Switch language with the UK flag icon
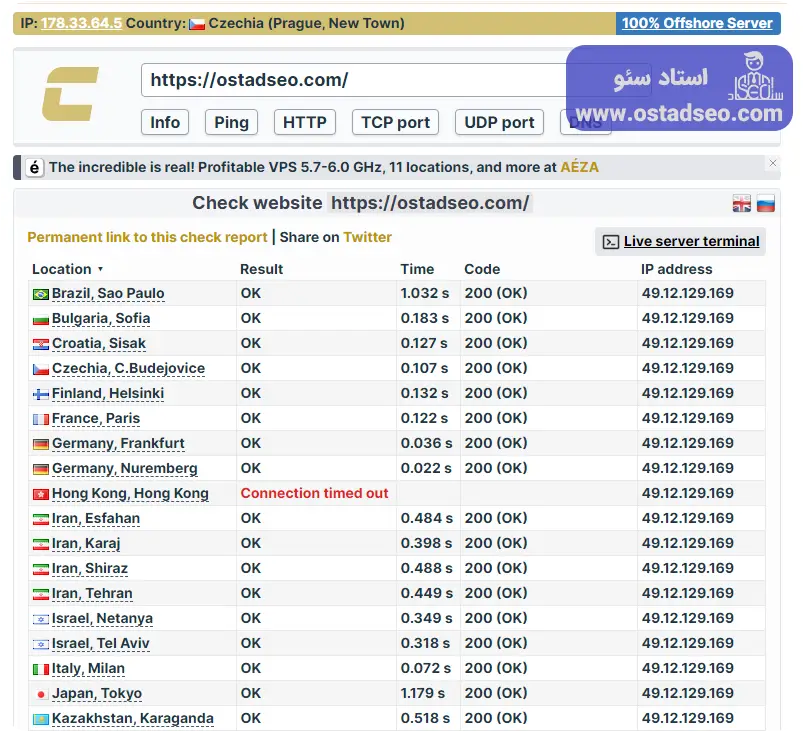This screenshot has width=807, height=735. tap(742, 204)
